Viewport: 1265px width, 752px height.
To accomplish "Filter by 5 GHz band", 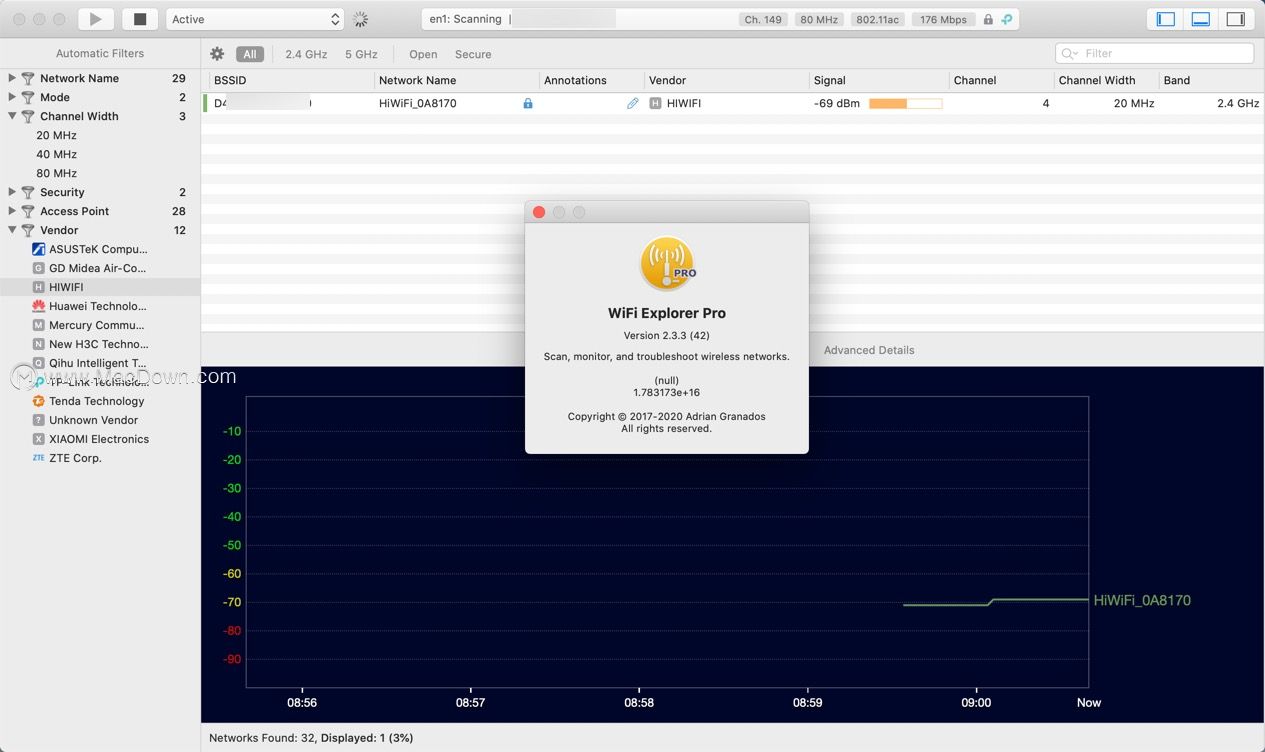I will coord(361,54).
